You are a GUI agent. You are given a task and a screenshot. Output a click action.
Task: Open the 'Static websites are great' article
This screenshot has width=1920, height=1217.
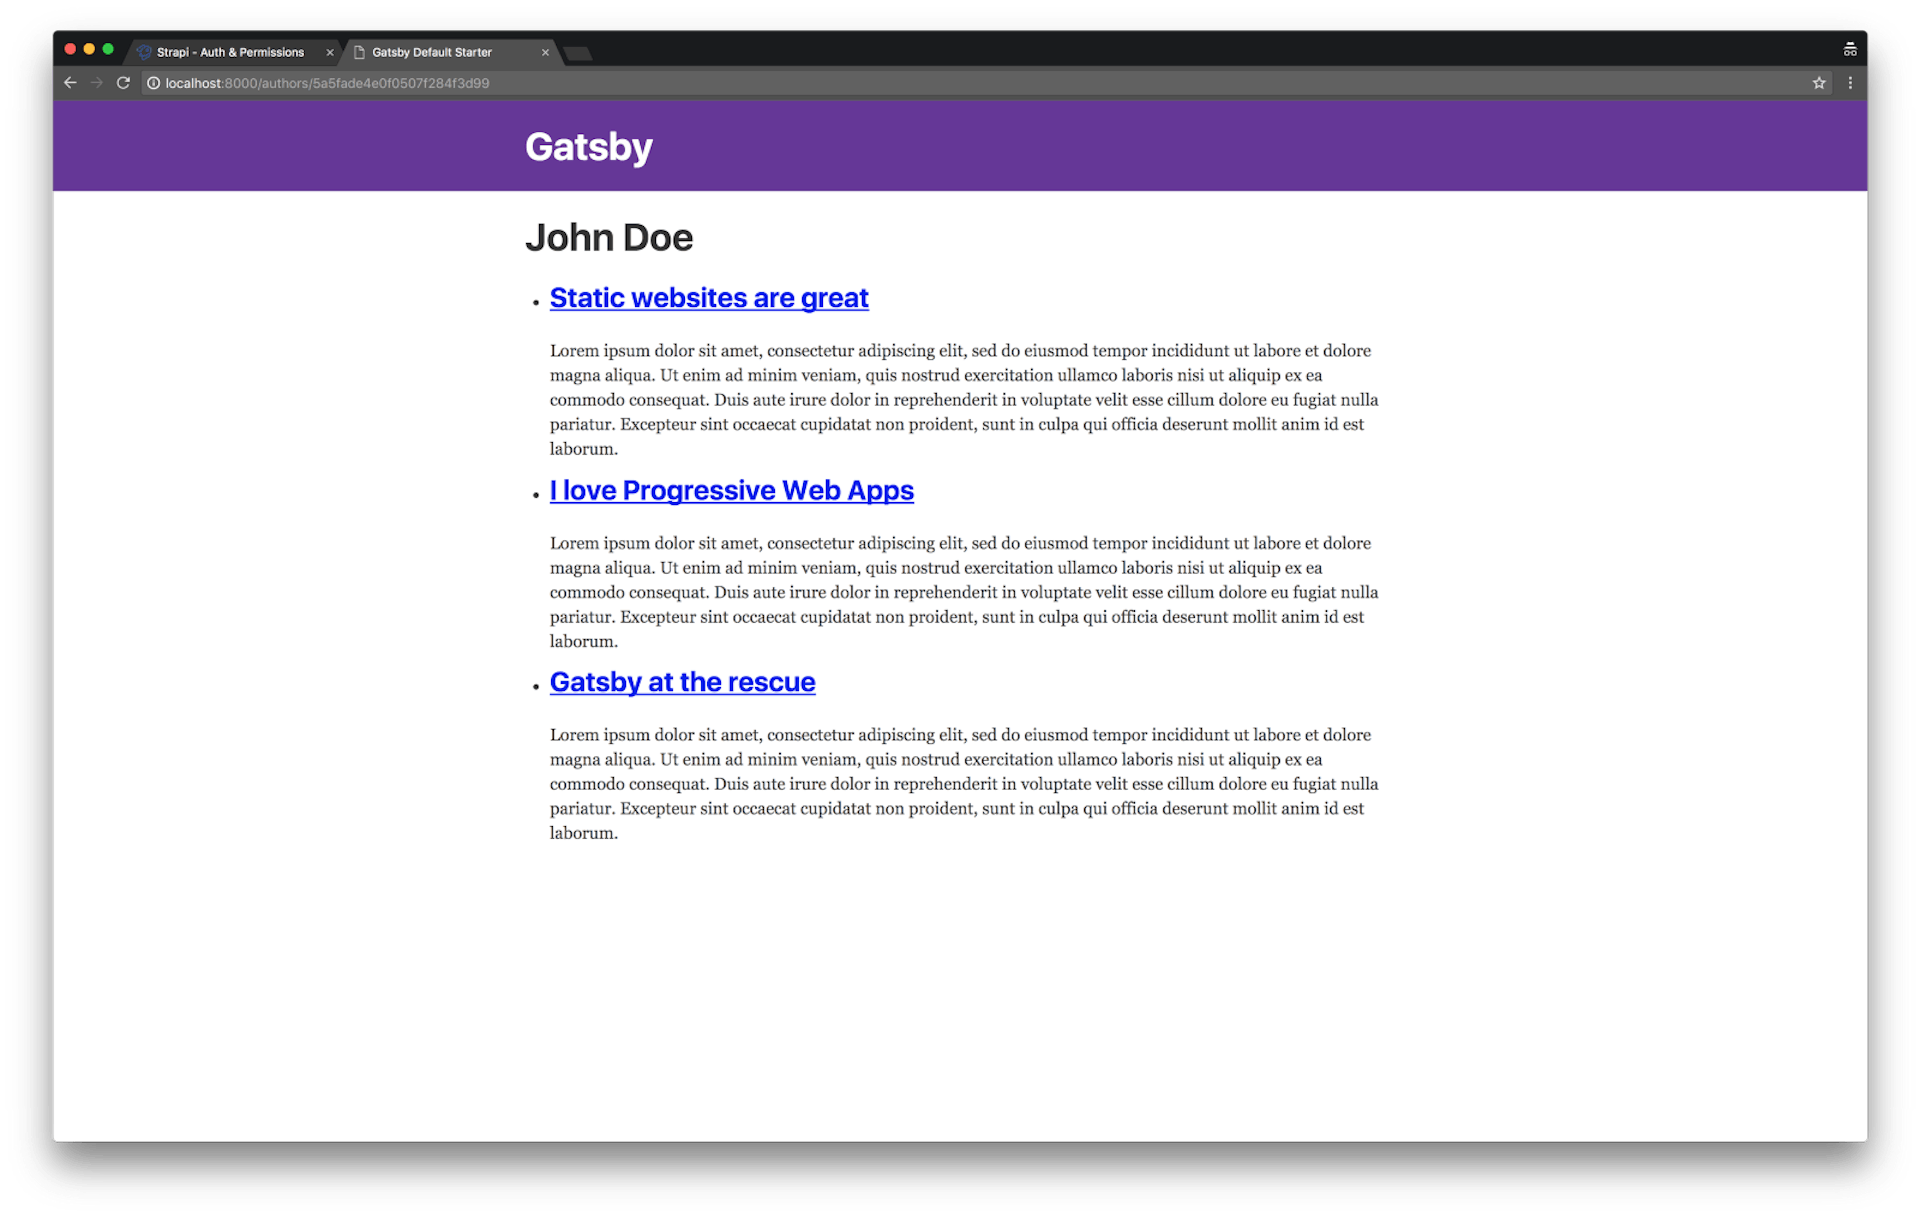coord(708,297)
